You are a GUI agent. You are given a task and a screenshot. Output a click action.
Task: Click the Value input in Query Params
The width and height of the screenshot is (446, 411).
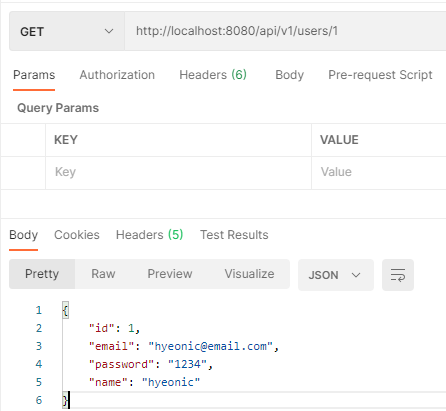(379, 172)
